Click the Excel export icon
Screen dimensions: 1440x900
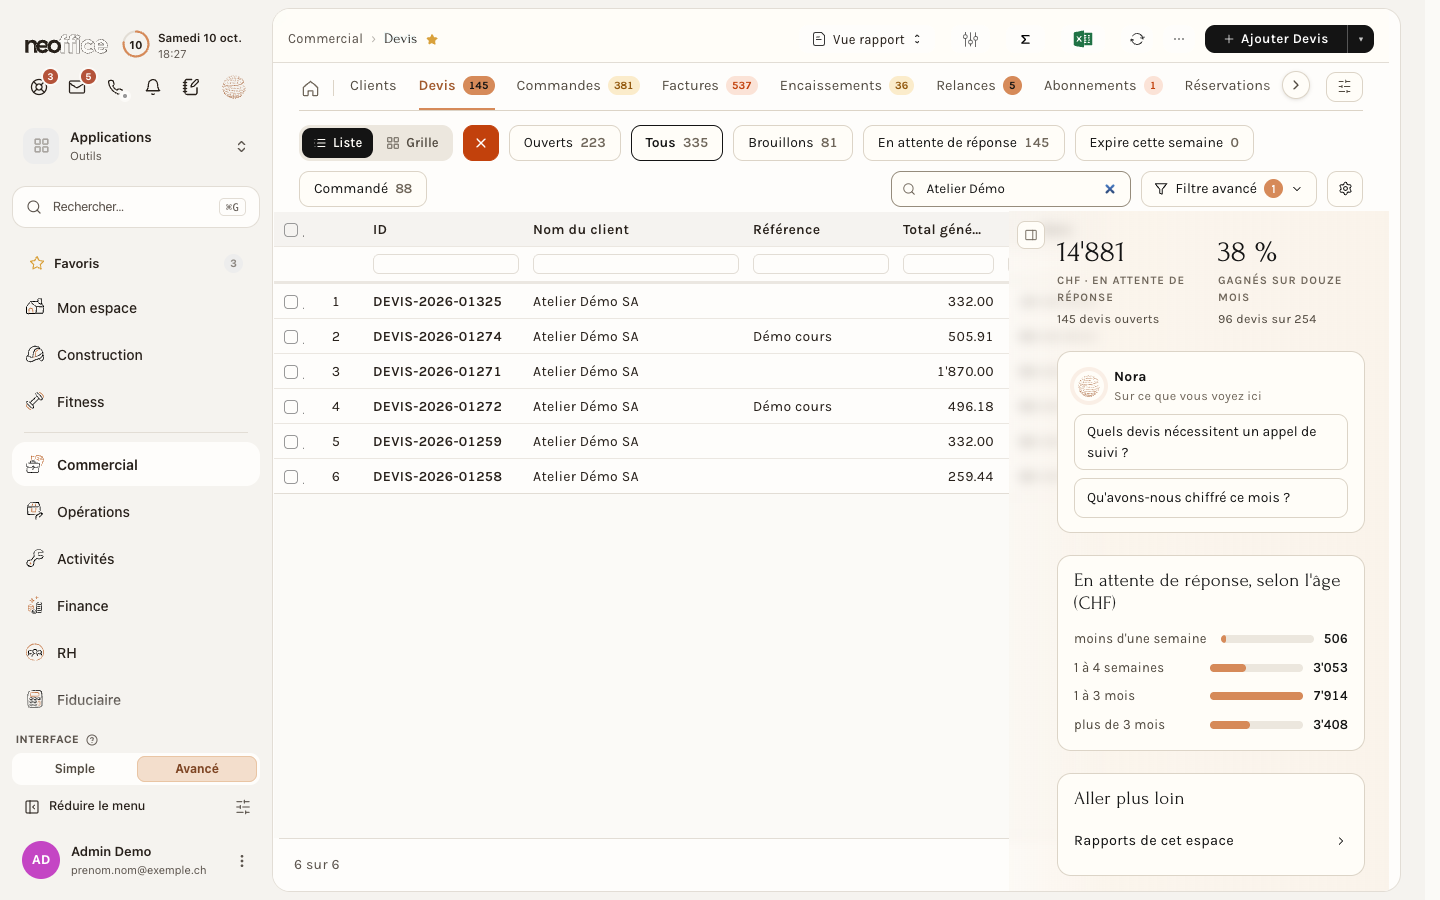coord(1082,39)
